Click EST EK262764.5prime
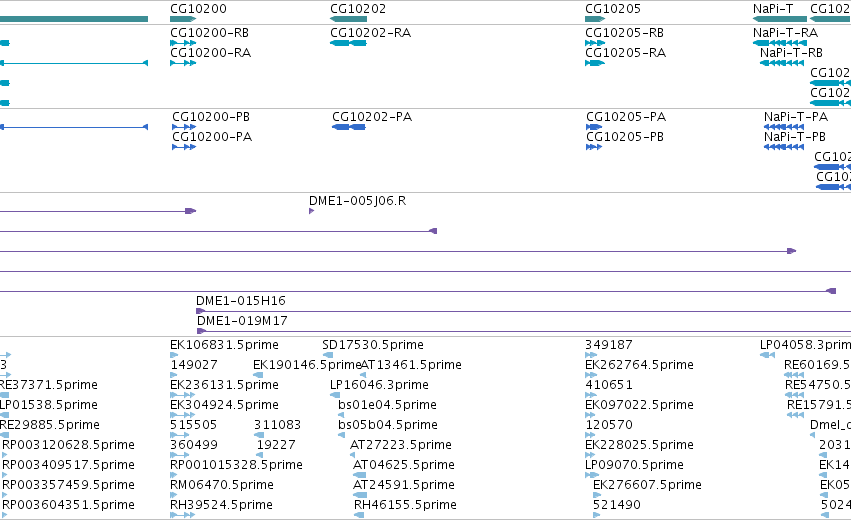 639,365
